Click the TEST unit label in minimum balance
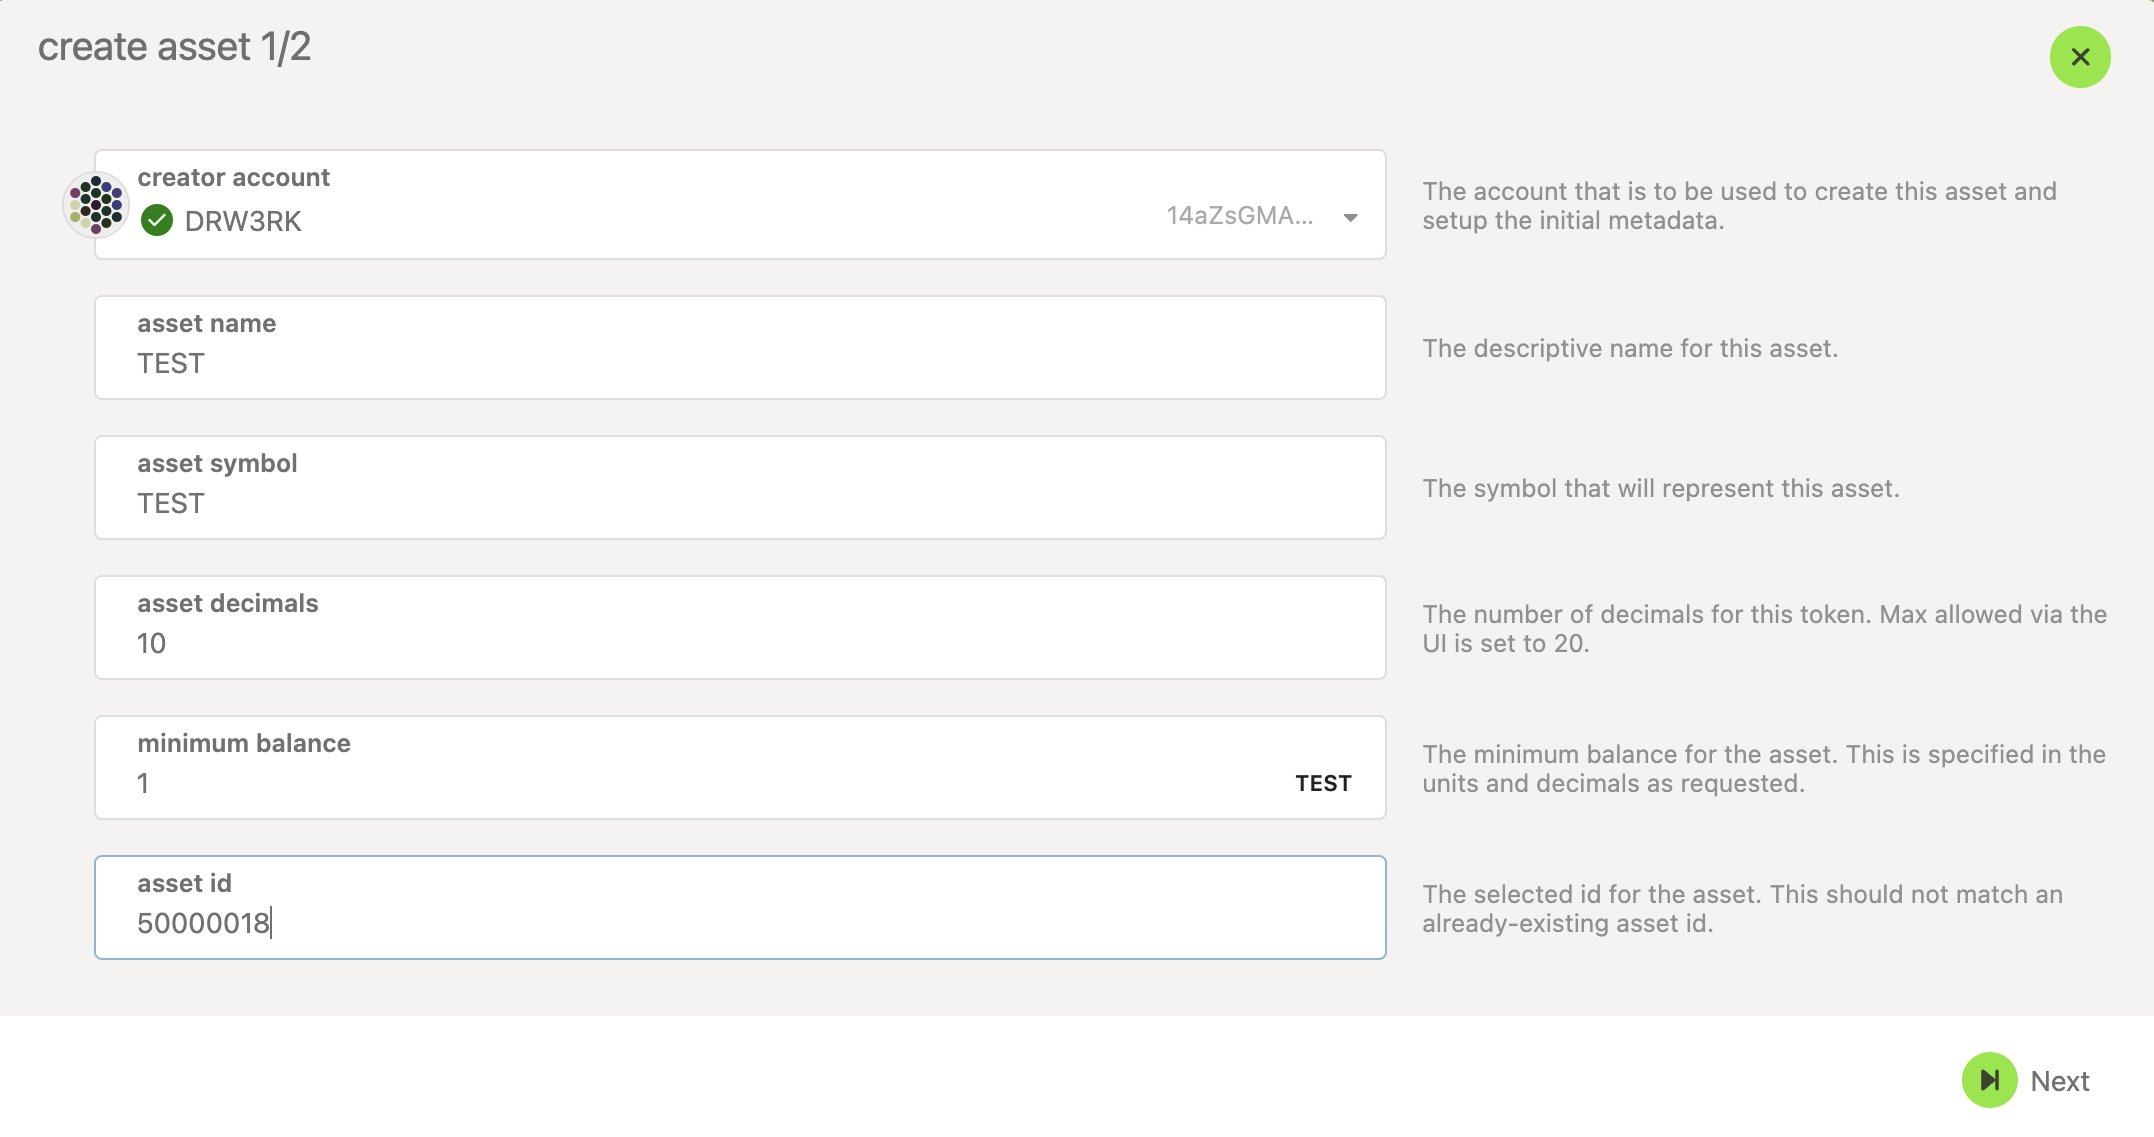2154x1137 pixels. tap(1323, 783)
